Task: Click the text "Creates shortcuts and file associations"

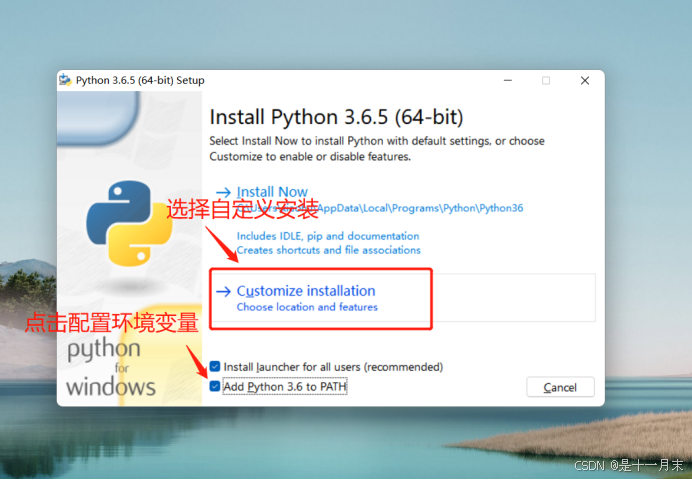Action: click(x=329, y=250)
